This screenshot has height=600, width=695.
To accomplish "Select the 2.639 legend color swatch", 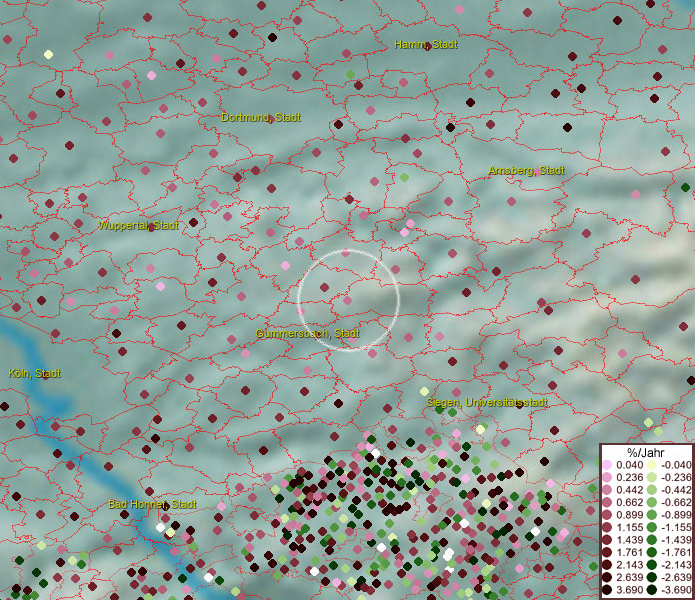I will [607, 577].
